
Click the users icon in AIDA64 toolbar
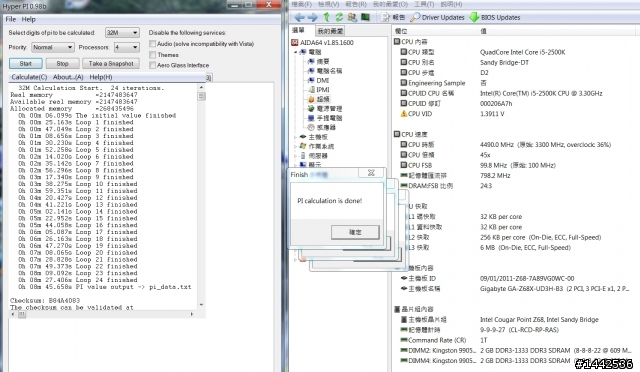point(352,17)
